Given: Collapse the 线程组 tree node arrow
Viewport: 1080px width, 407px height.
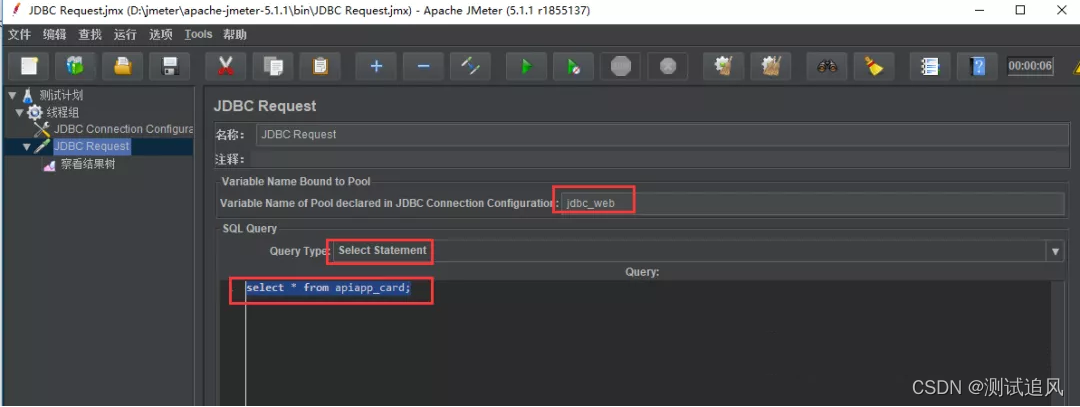Looking at the screenshot, I should pyautogui.click(x=20, y=112).
